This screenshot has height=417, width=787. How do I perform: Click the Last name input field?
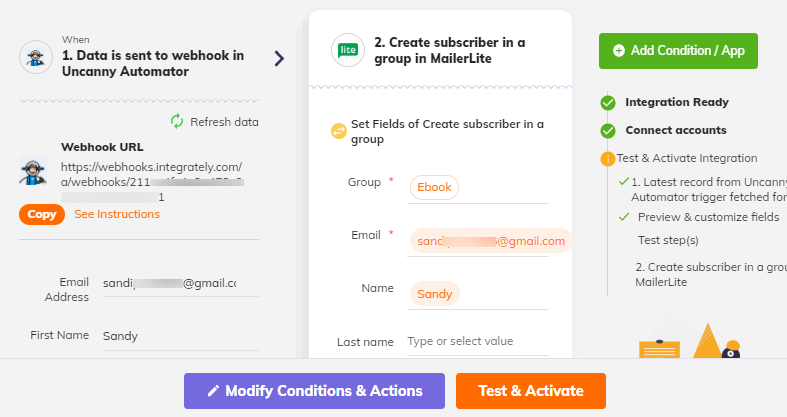(478, 341)
